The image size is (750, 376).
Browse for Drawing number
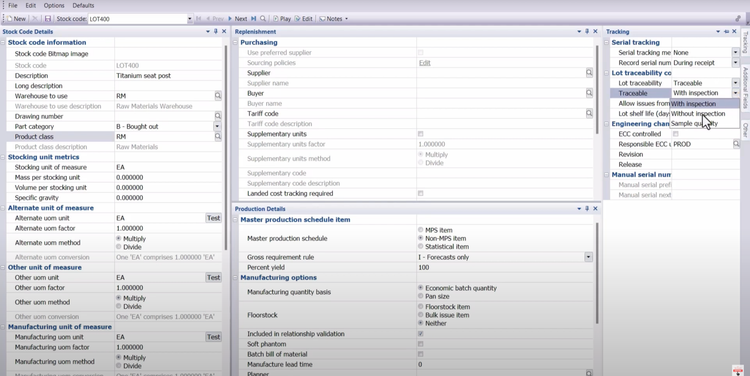coord(218,116)
